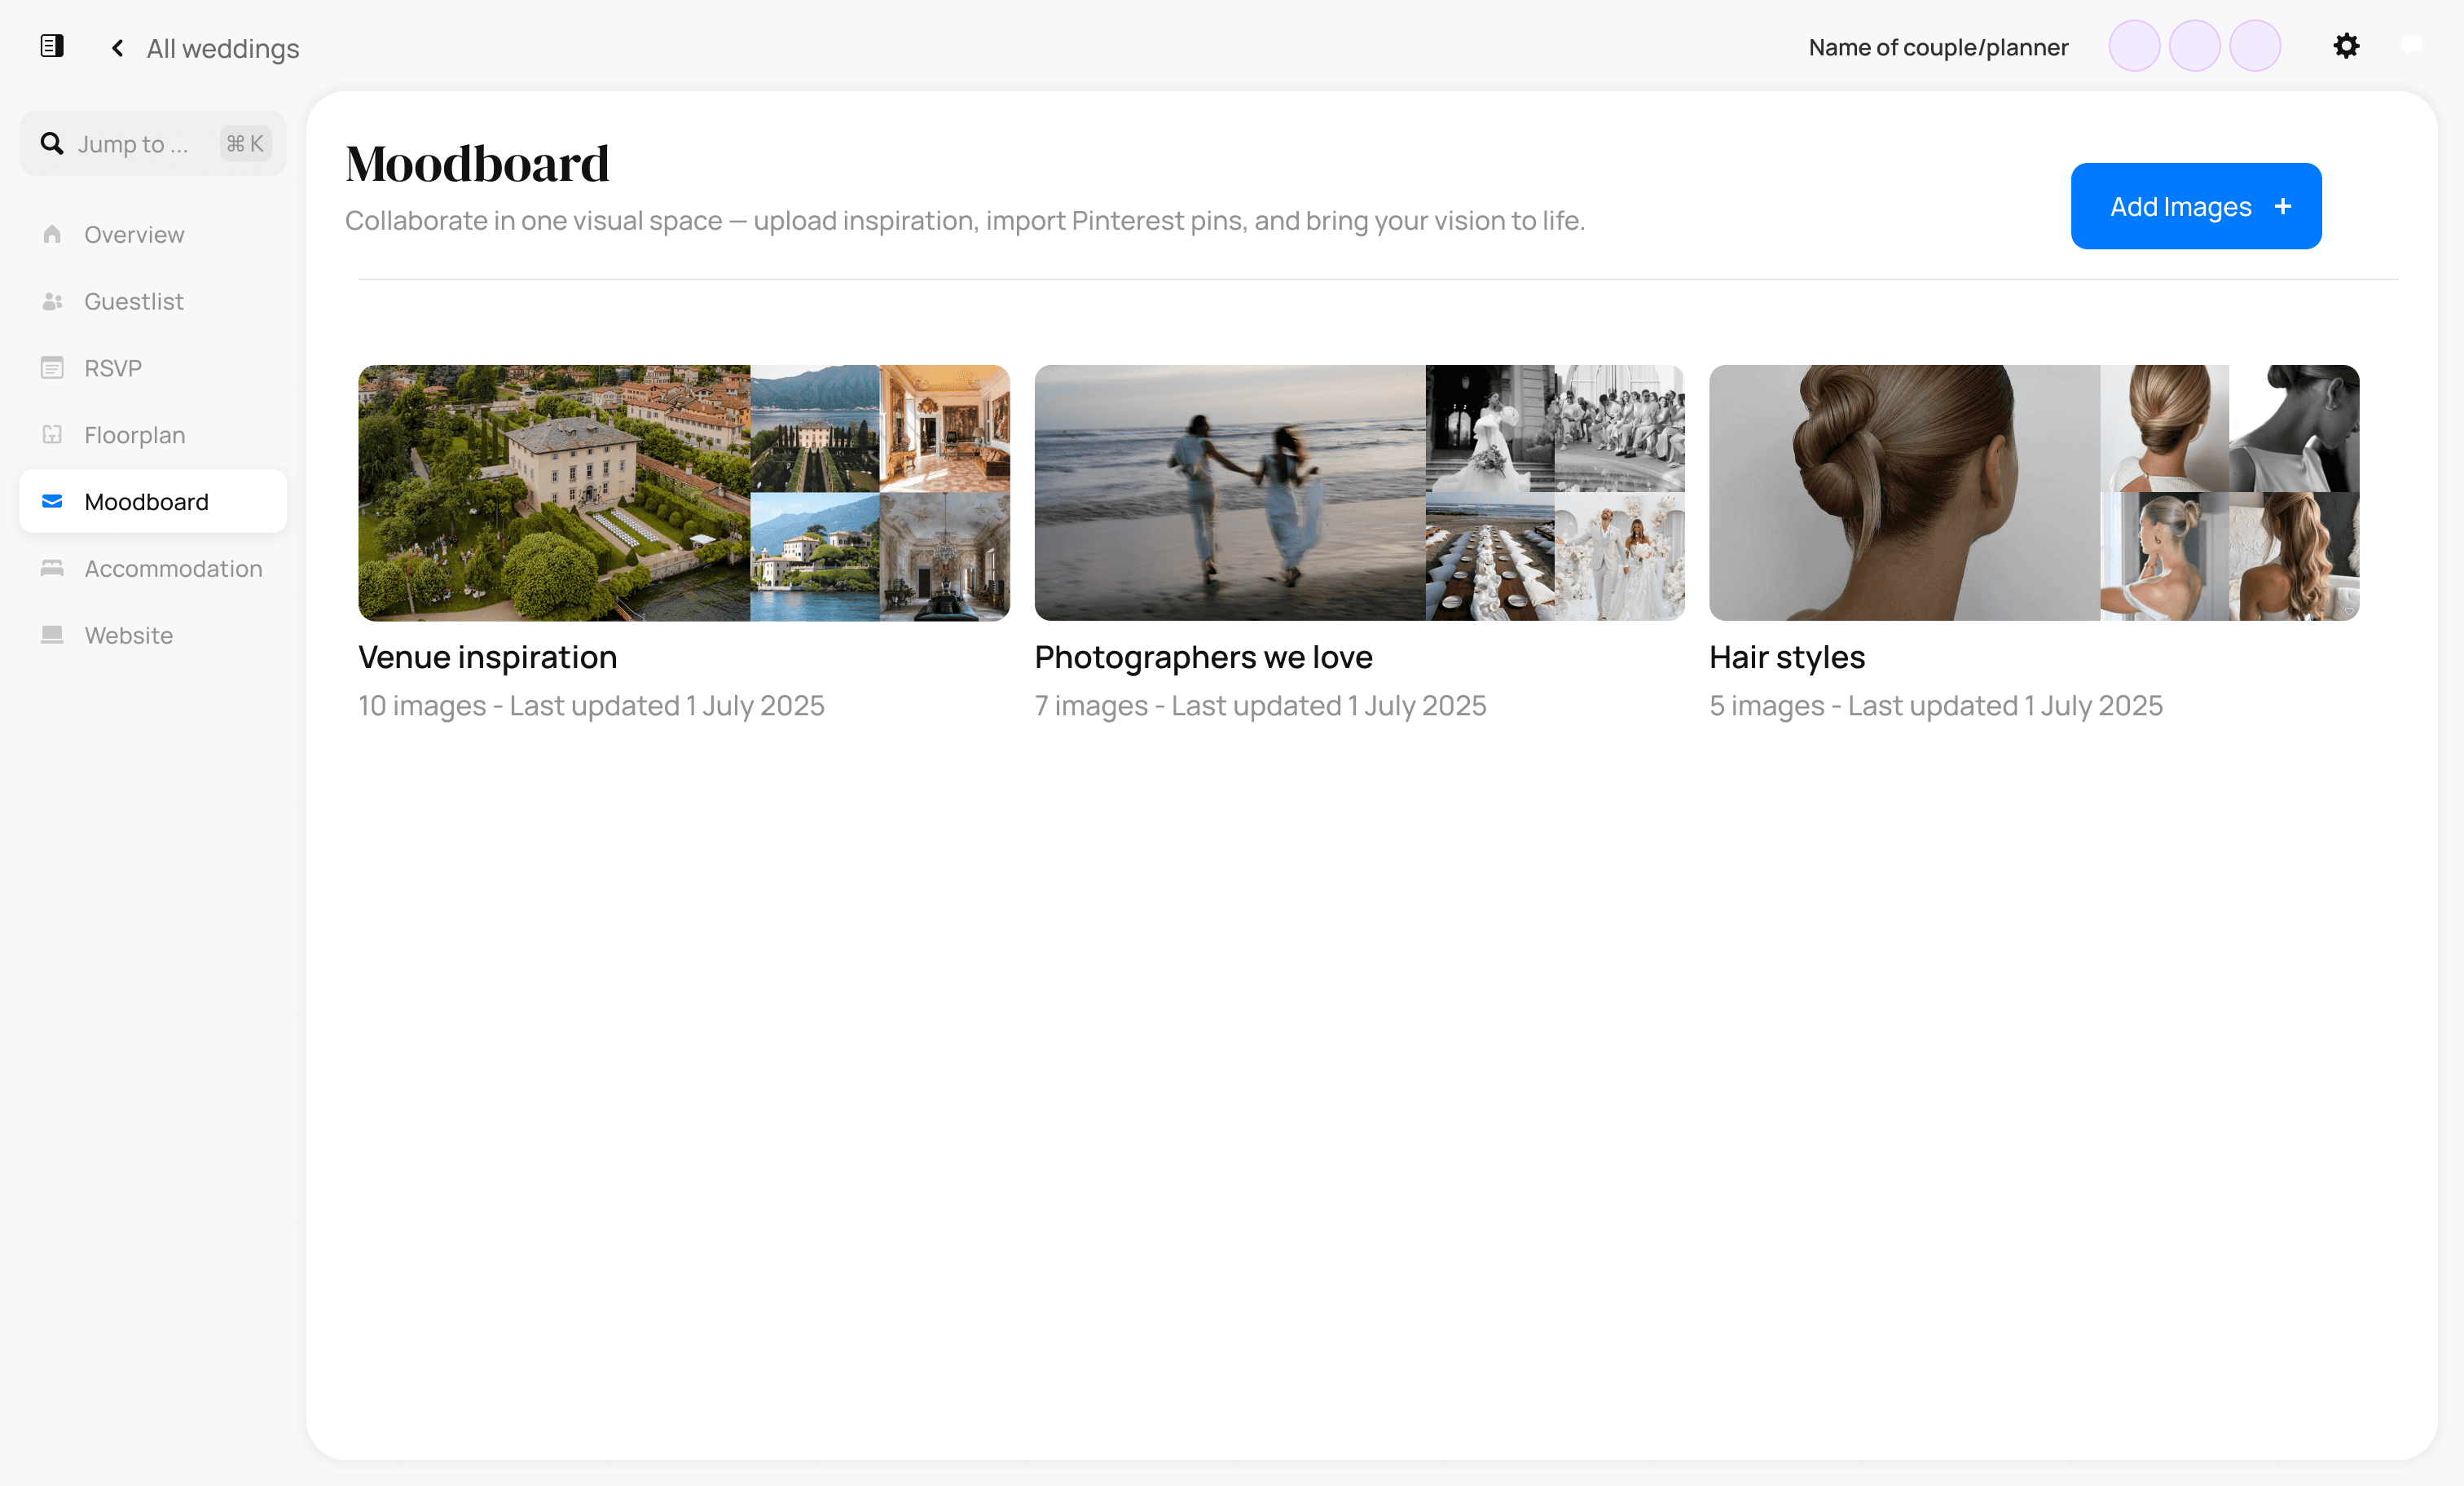Image resolution: width=2464 pixels, height=1486 pixels.
Task: Open the Hair styles bun photo
Action: (x=1904, y=492)
